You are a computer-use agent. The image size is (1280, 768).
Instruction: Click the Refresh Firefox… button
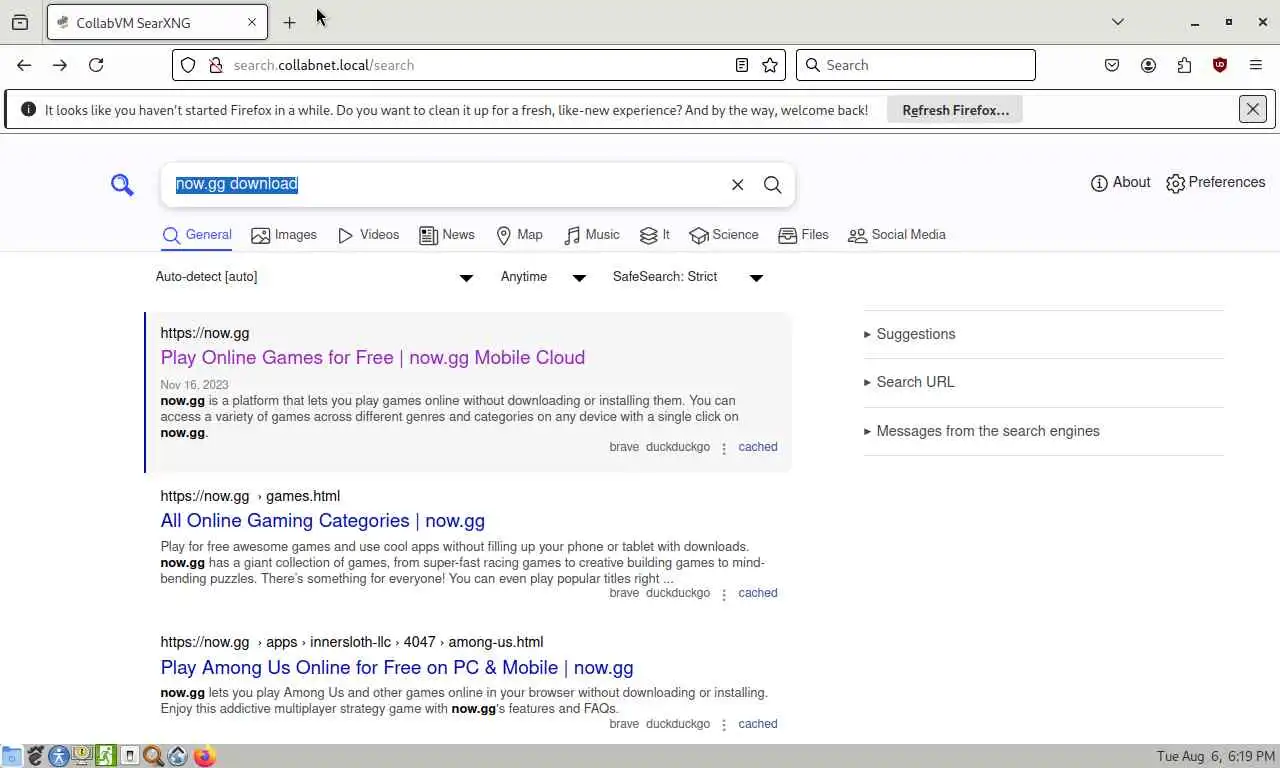point(955,110)
